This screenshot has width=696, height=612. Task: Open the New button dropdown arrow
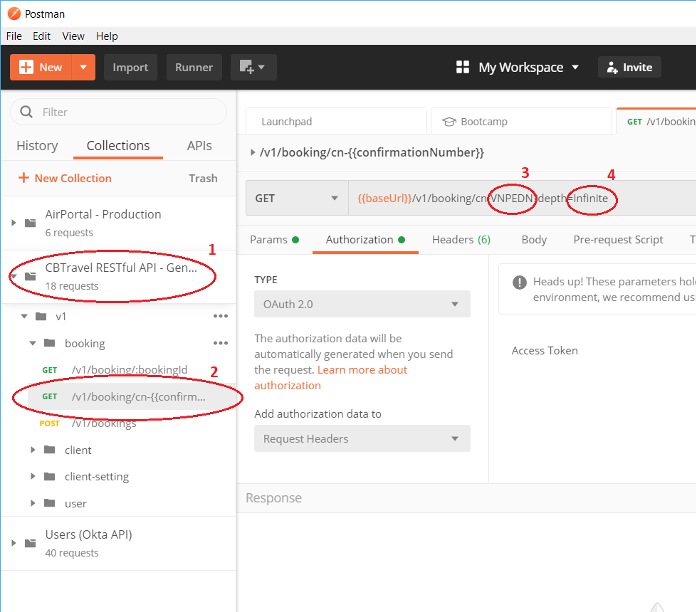(83, 67)
